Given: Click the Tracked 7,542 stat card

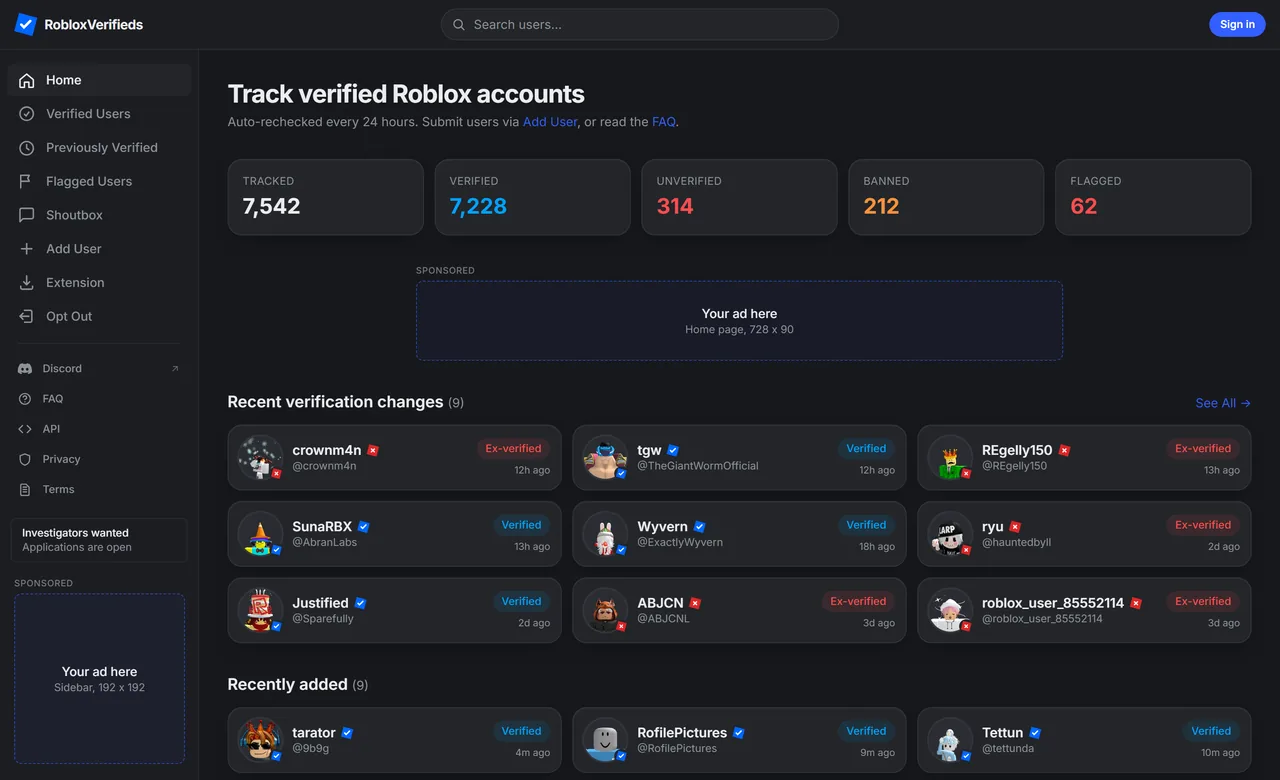Looking at the screenshot, I should (325, 197).
